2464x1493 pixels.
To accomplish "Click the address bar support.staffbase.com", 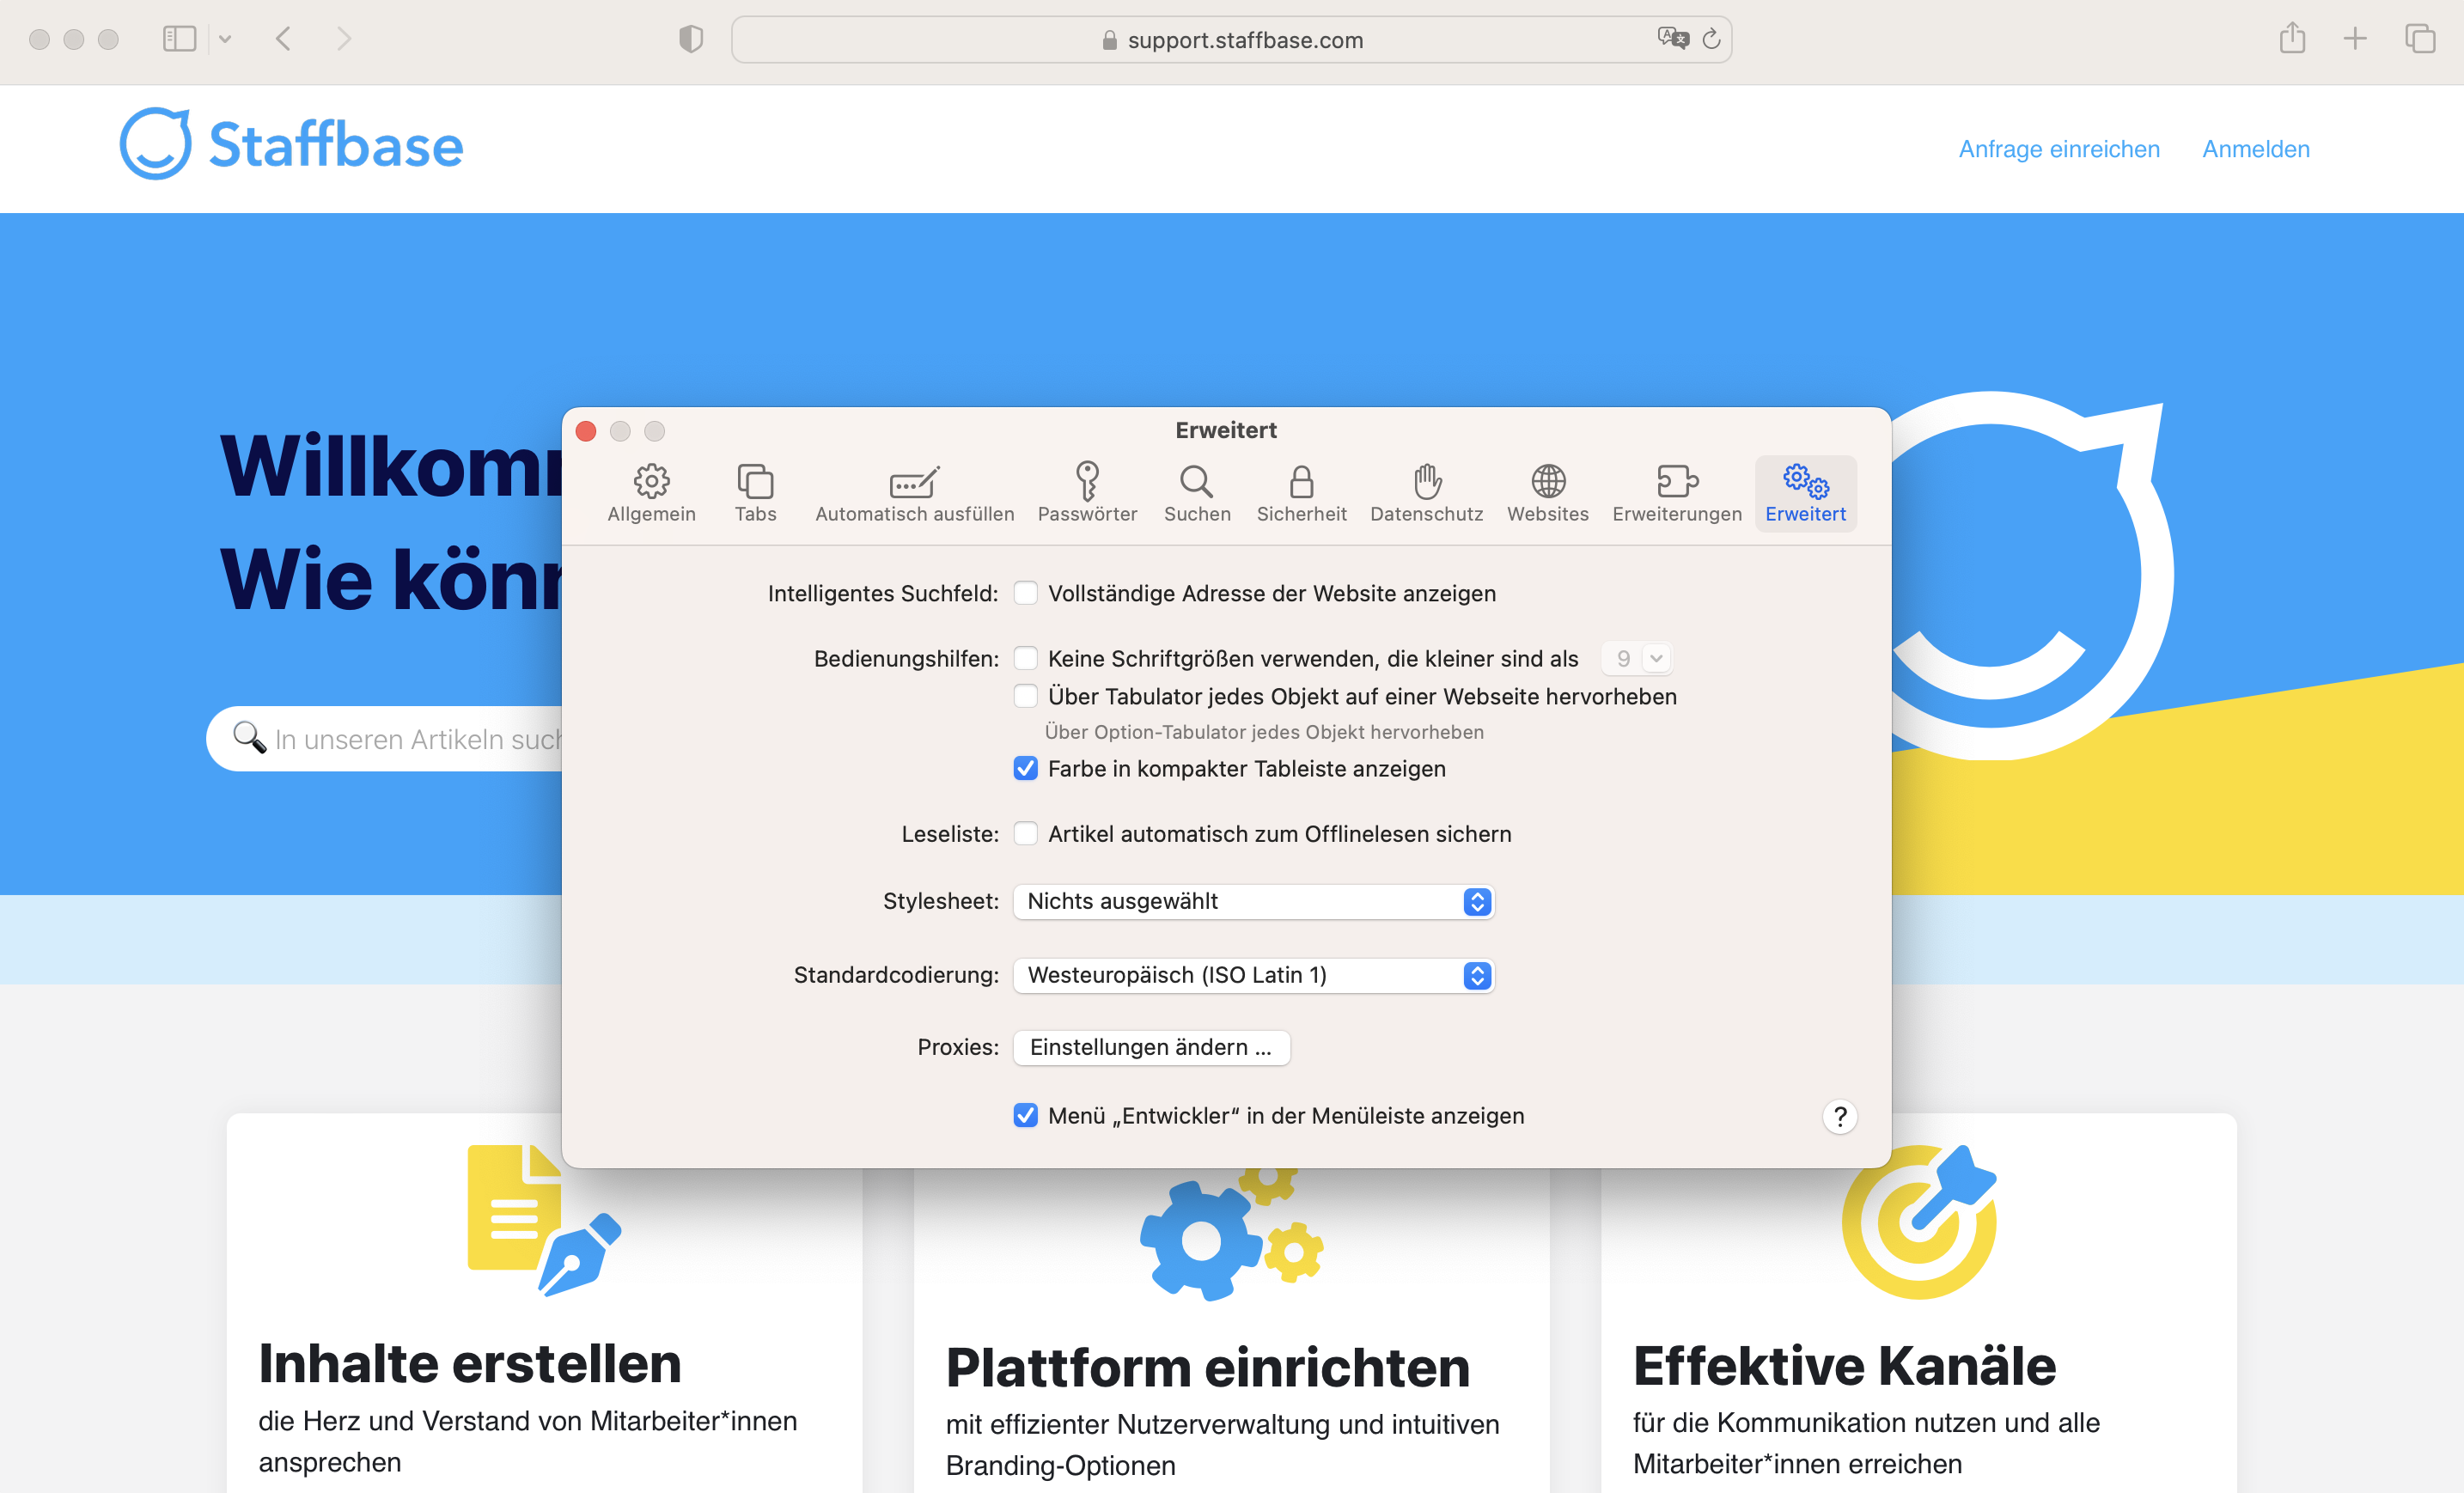I will pos(1232,40).
